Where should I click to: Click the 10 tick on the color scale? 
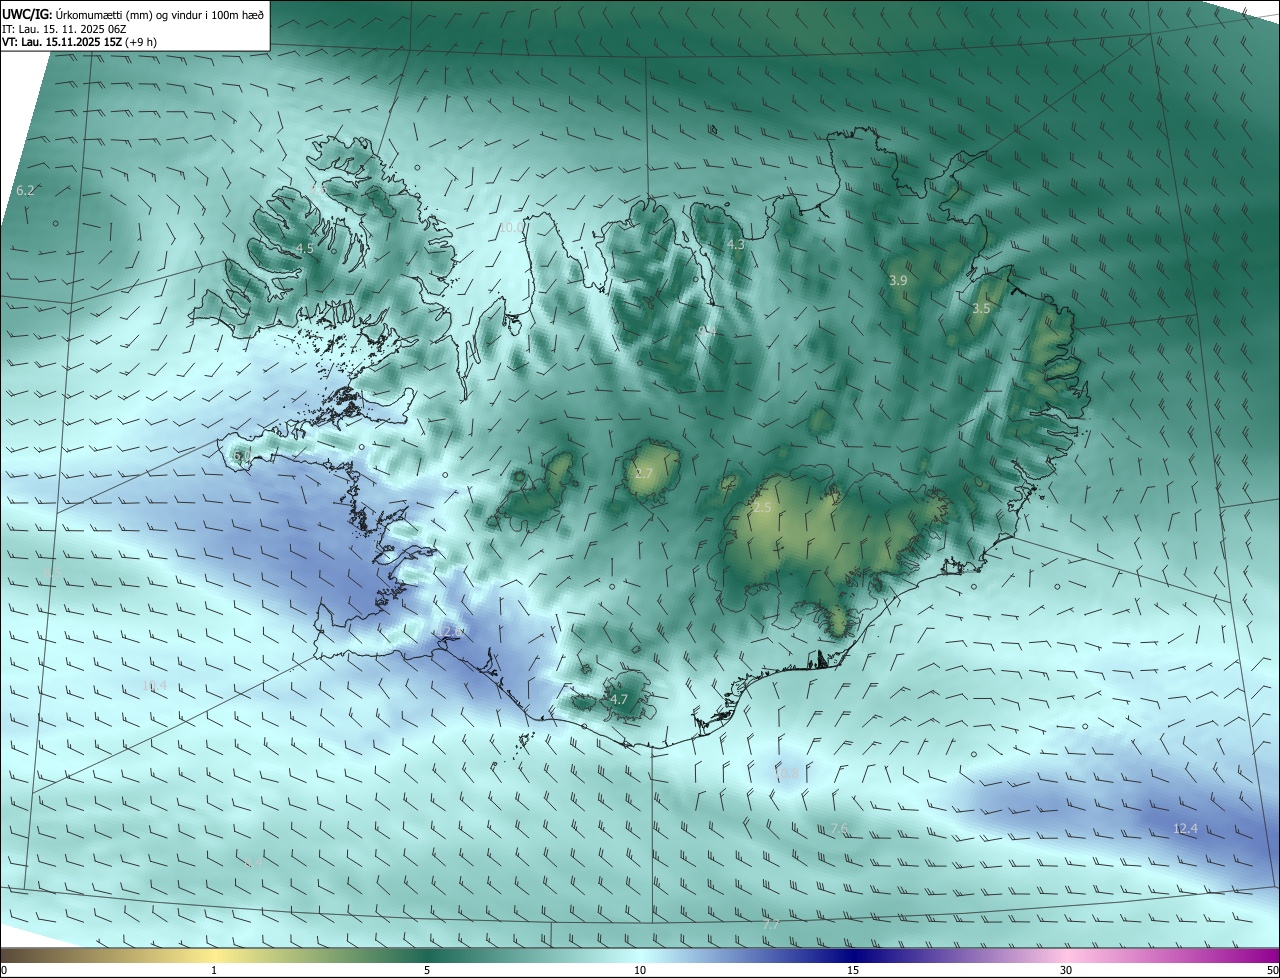pos(640,970)
